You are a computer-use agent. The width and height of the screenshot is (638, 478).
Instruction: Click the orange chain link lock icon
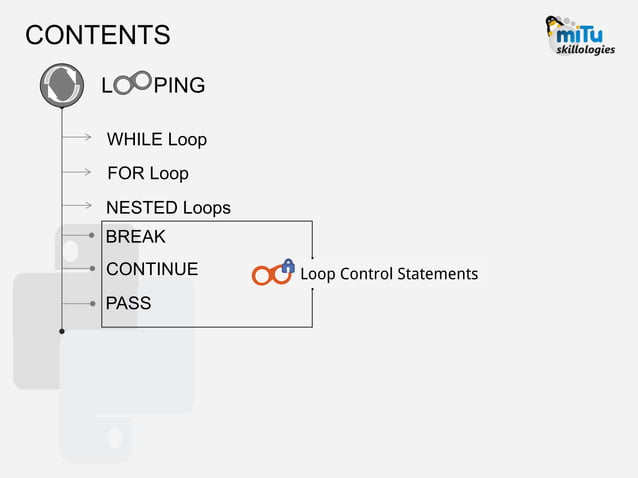tap(273, 272)
